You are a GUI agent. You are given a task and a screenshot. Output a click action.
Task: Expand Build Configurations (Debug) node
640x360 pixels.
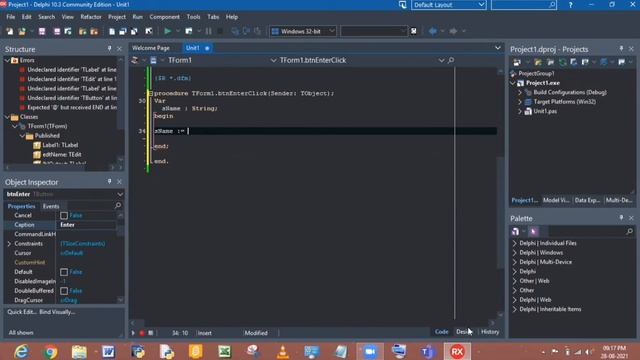coord(520,93)
